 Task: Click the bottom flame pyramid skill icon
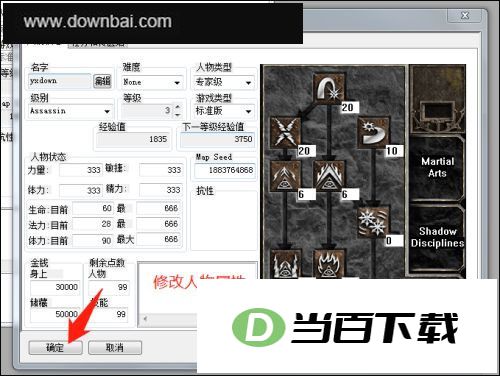pyautogui.click(x=329, y=264)
